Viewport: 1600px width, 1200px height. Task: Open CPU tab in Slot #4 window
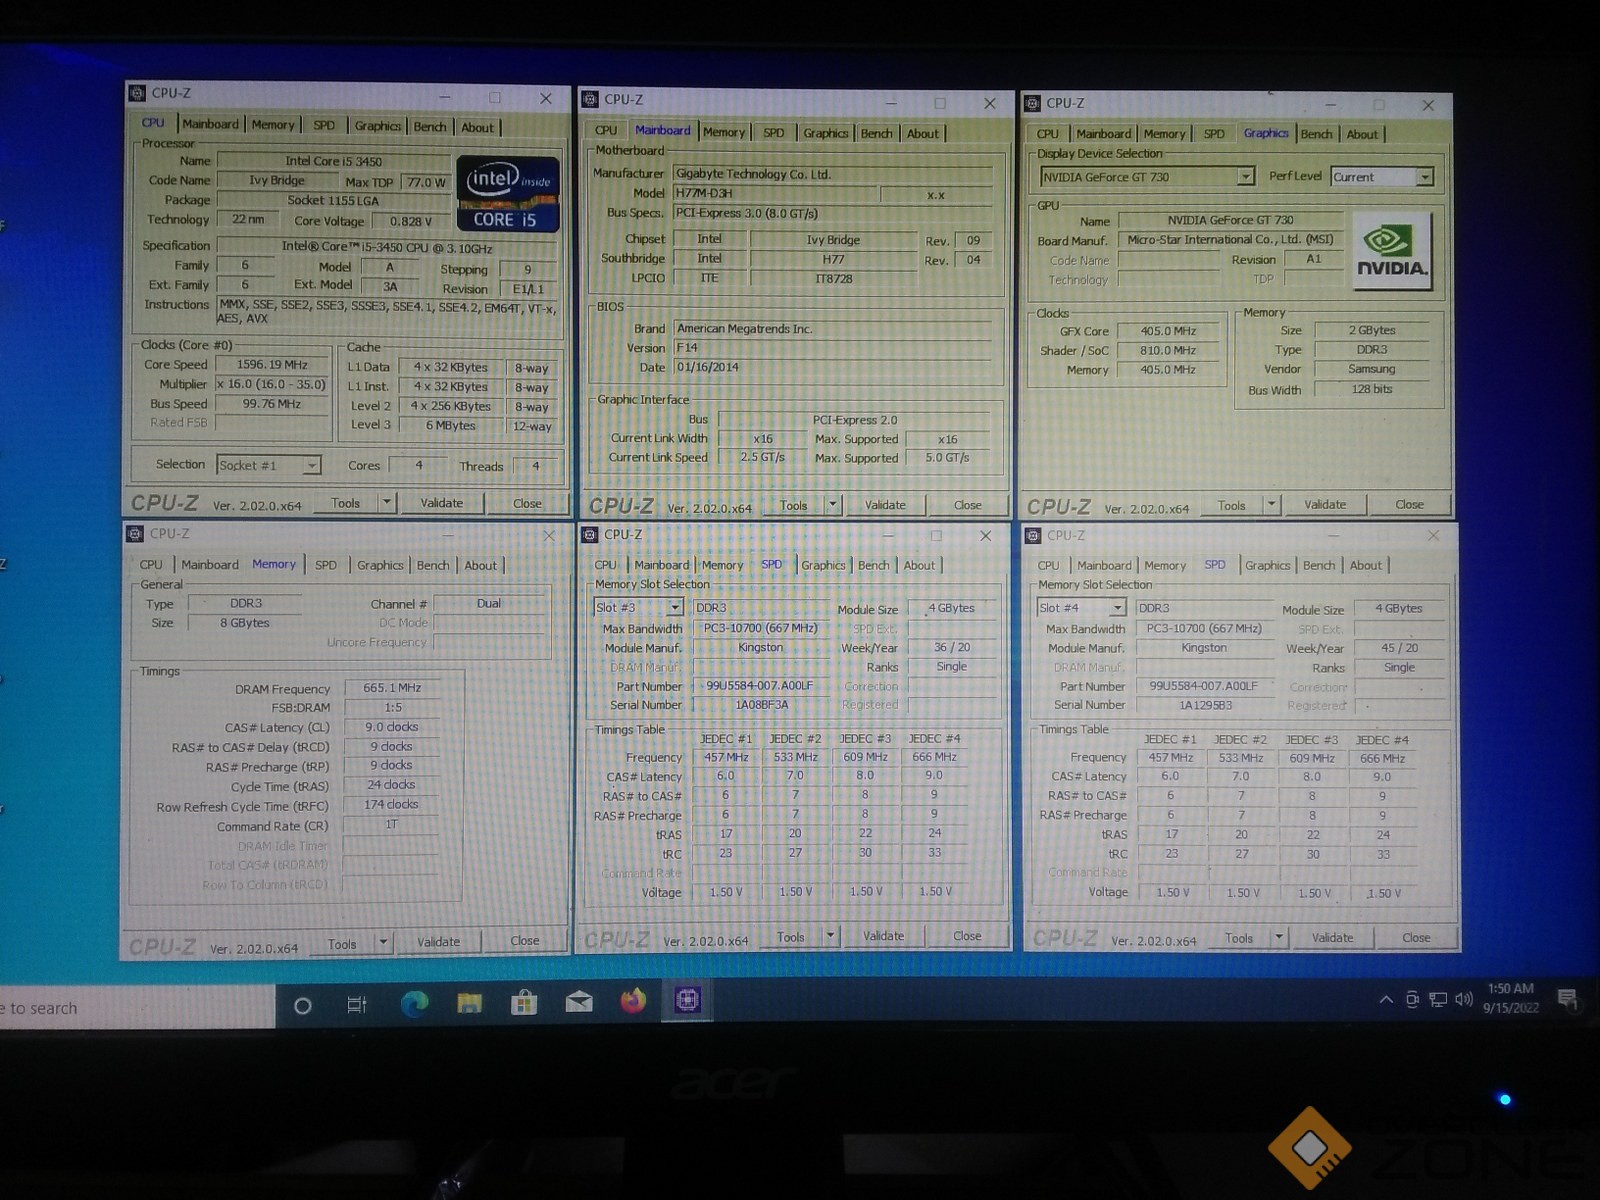click(1048, 565)
